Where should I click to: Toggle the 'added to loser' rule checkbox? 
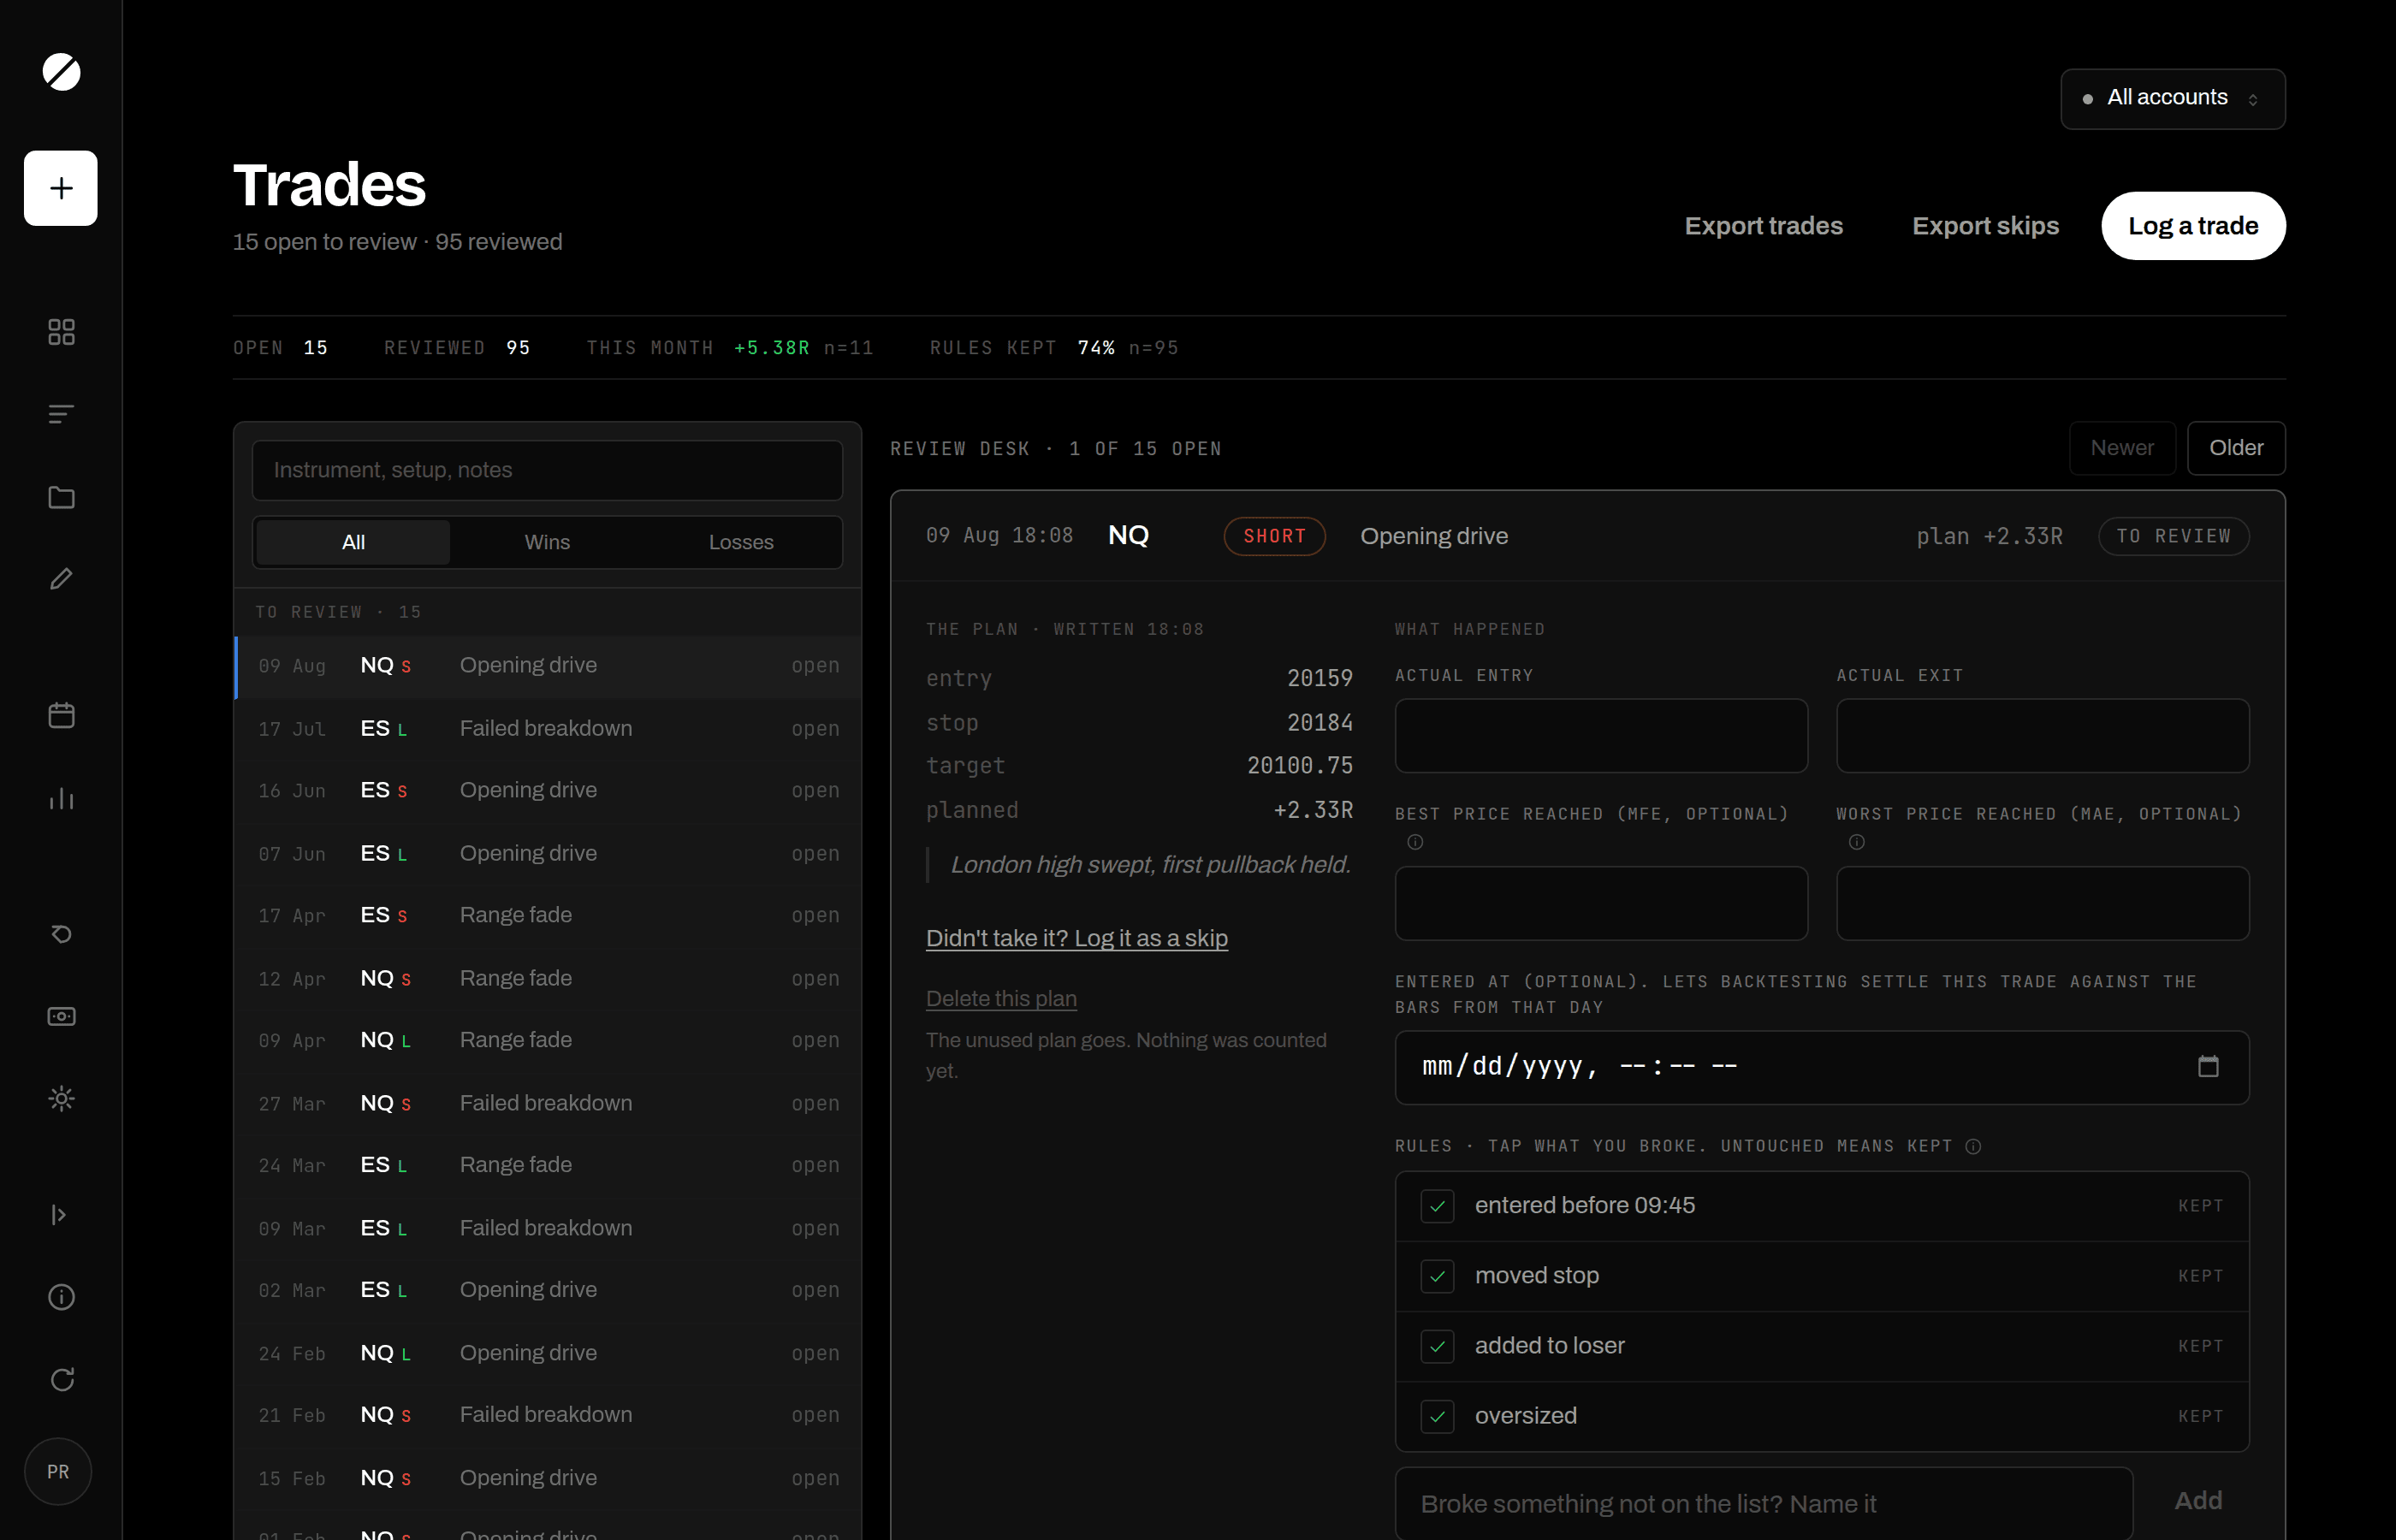tap(1437, 1346)
